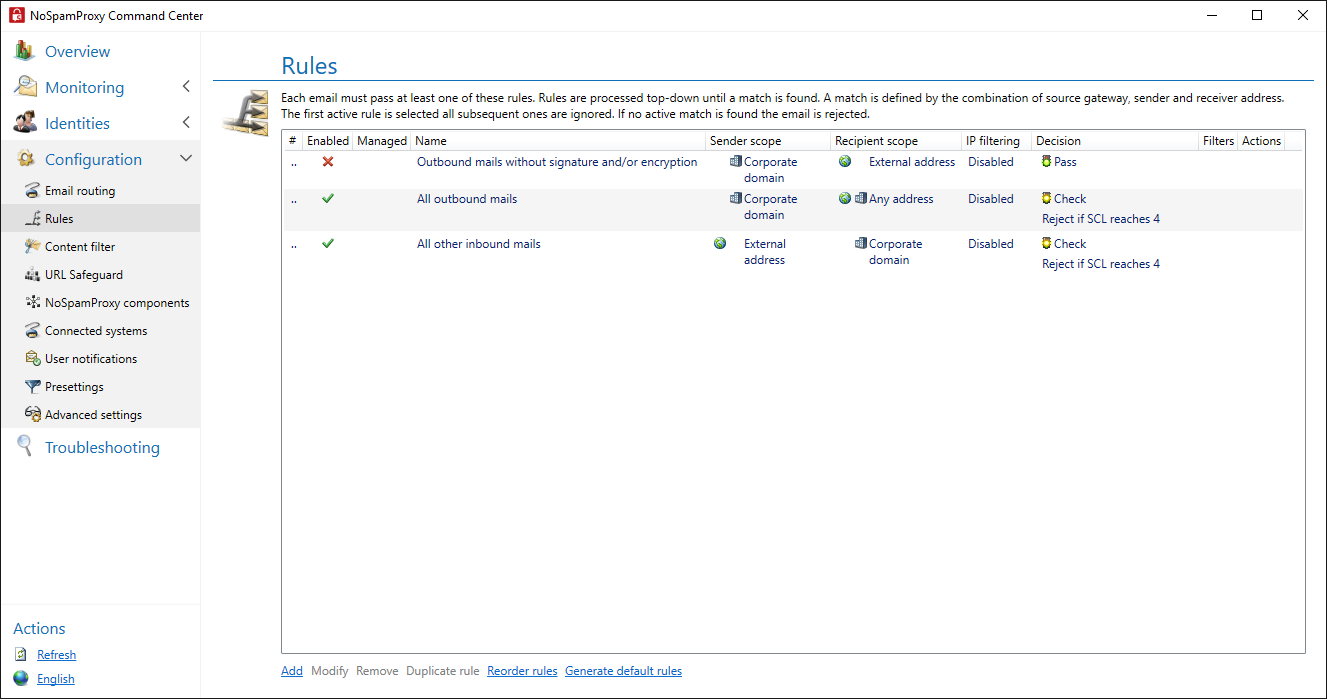Viewport: 1327px width, 699px height.
Task: Open the Troubleshooting section
Action: [102, 447]
